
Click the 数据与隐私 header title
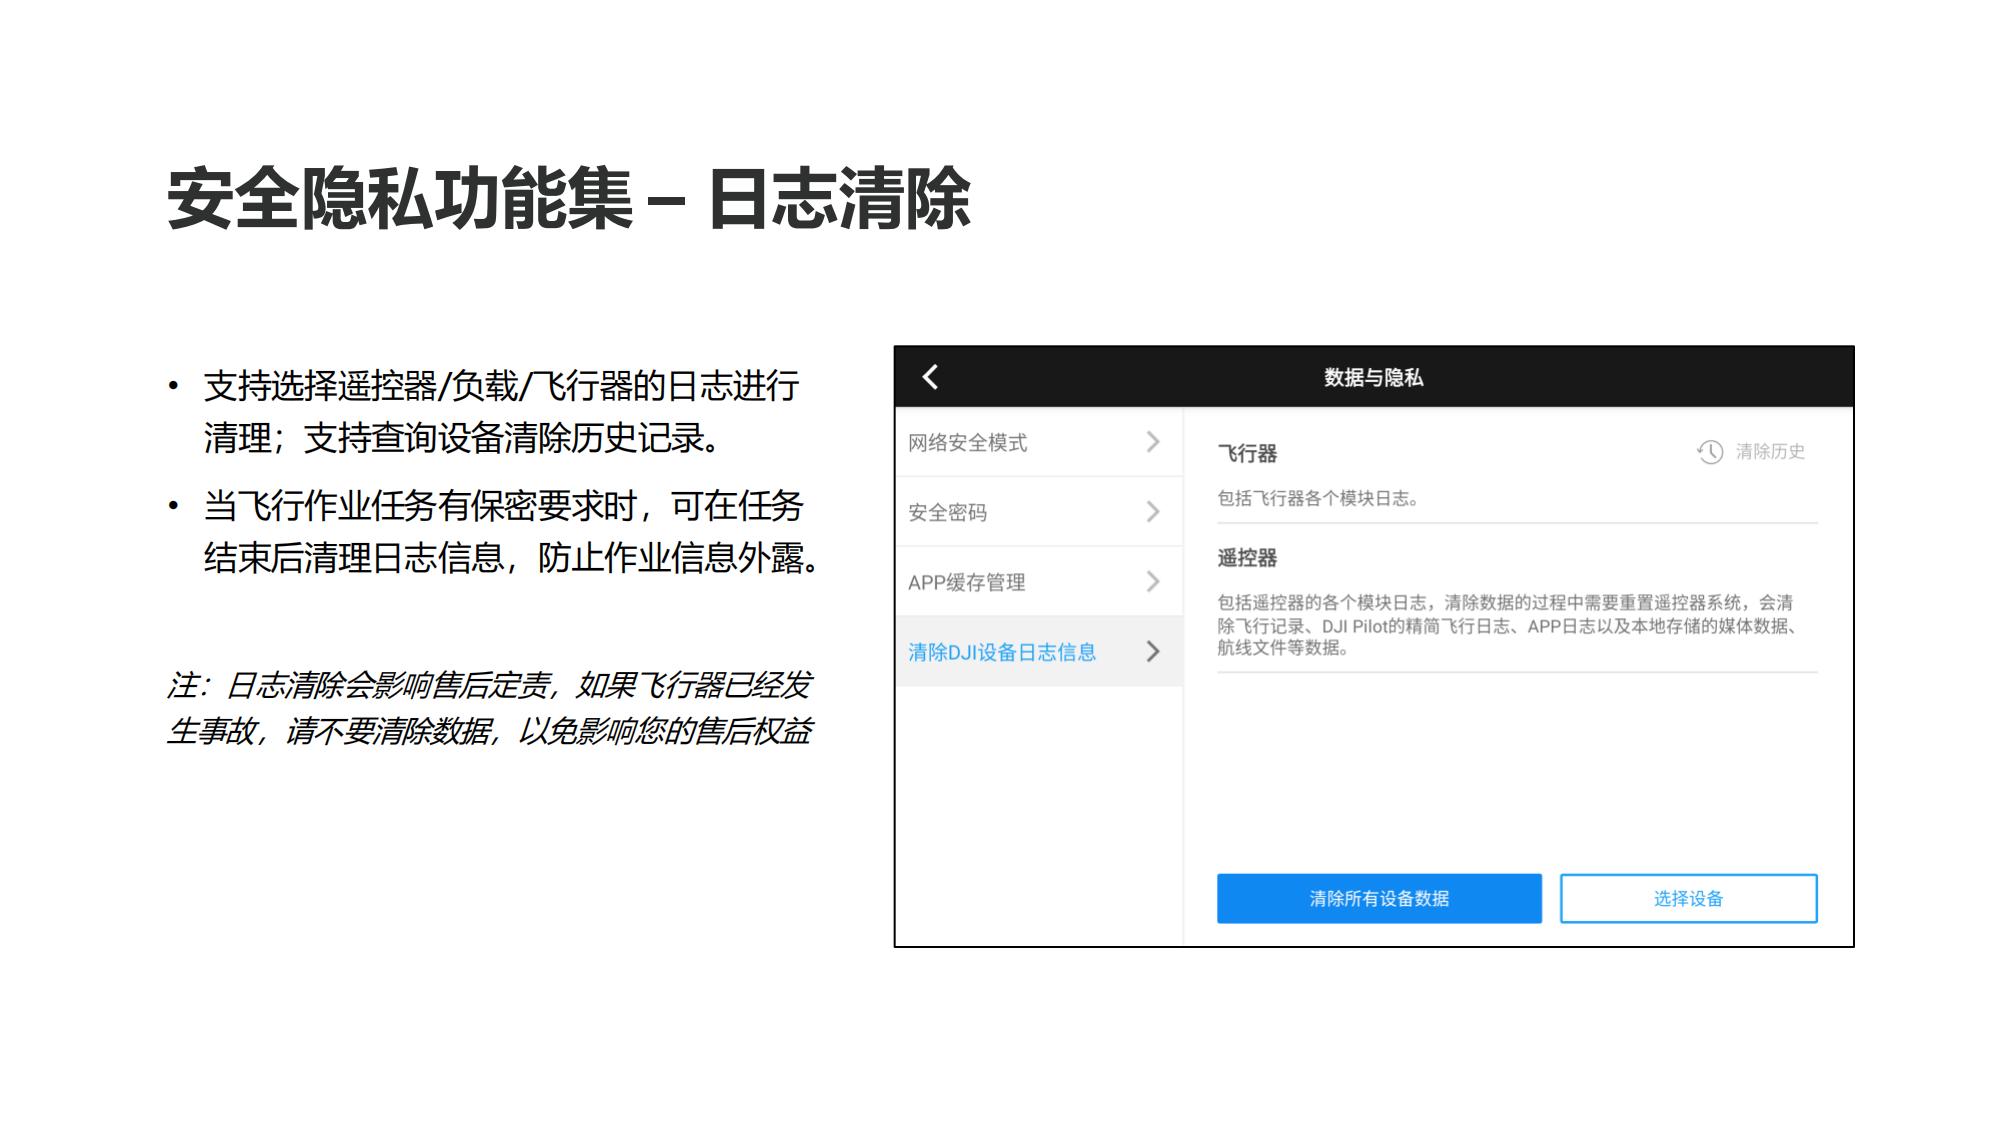tap(1373, 378)
